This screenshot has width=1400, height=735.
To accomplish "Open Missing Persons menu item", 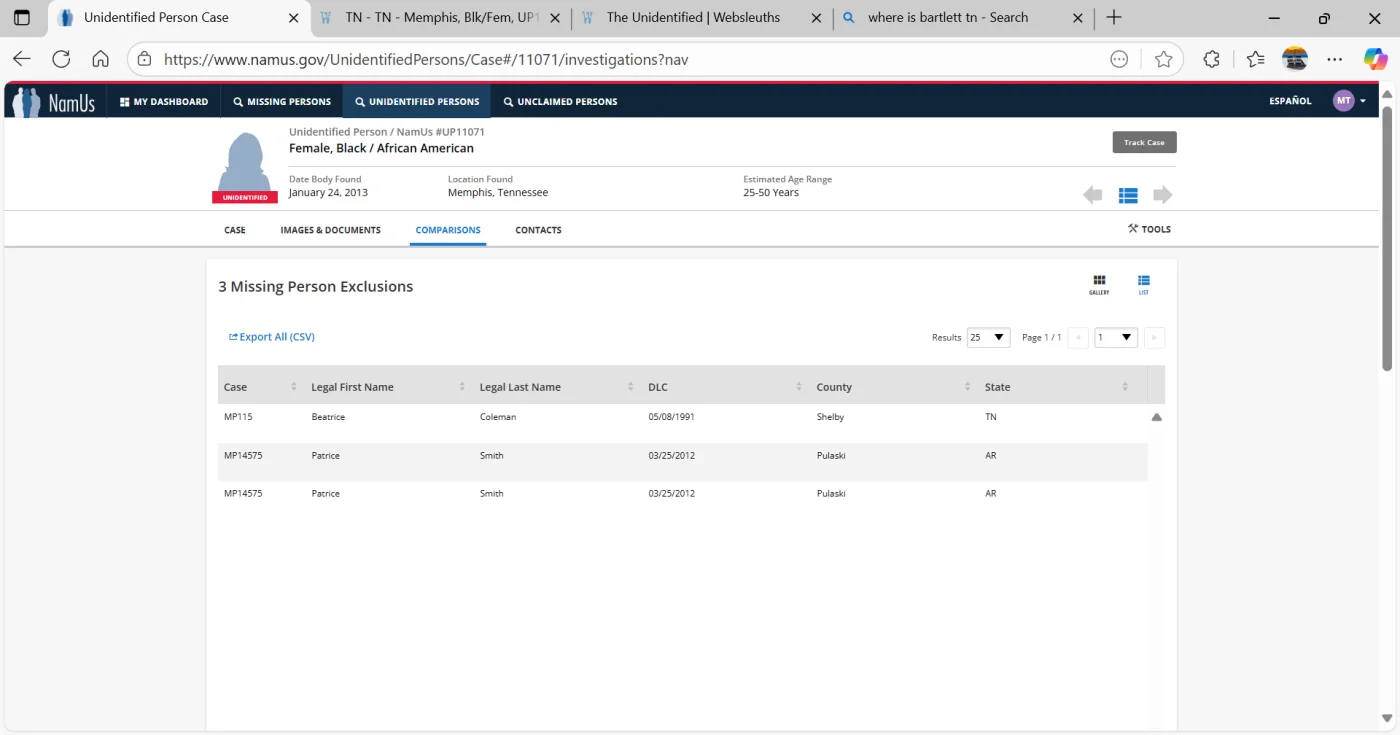I will click(282, 101).
